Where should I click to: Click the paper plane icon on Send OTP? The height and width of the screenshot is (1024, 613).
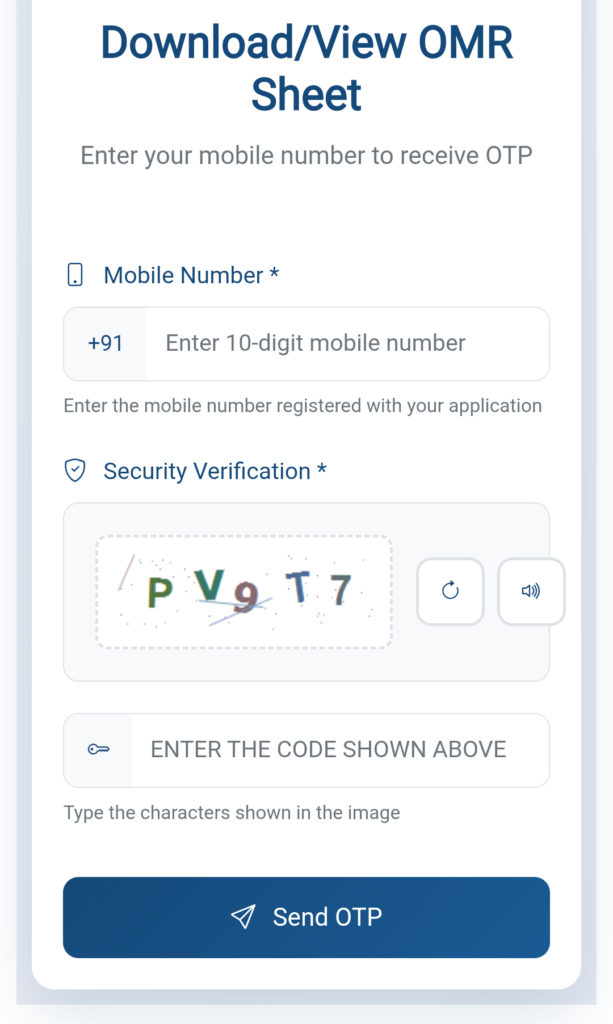[243, 917]
